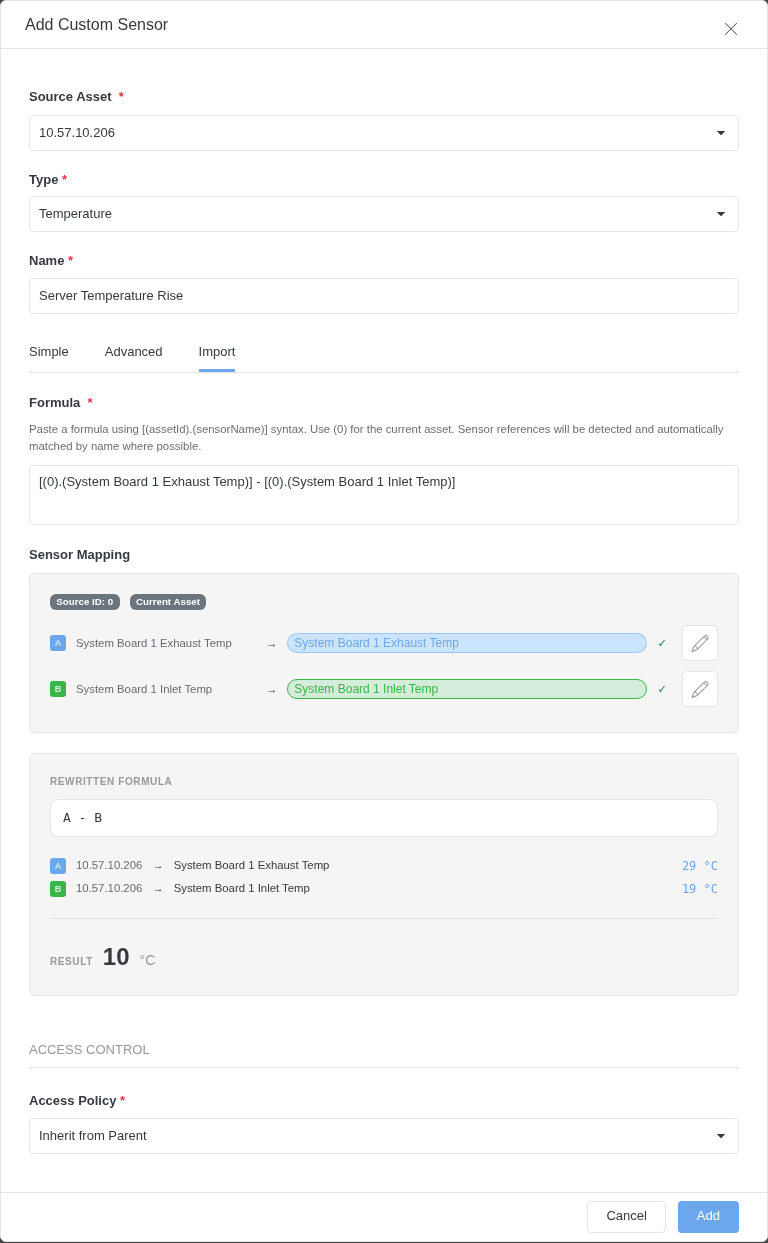Click the checkmark beside Inlet Temp mapping
Image resolution: width=768 pixels, height=1243 pixels.
point(662,689)
